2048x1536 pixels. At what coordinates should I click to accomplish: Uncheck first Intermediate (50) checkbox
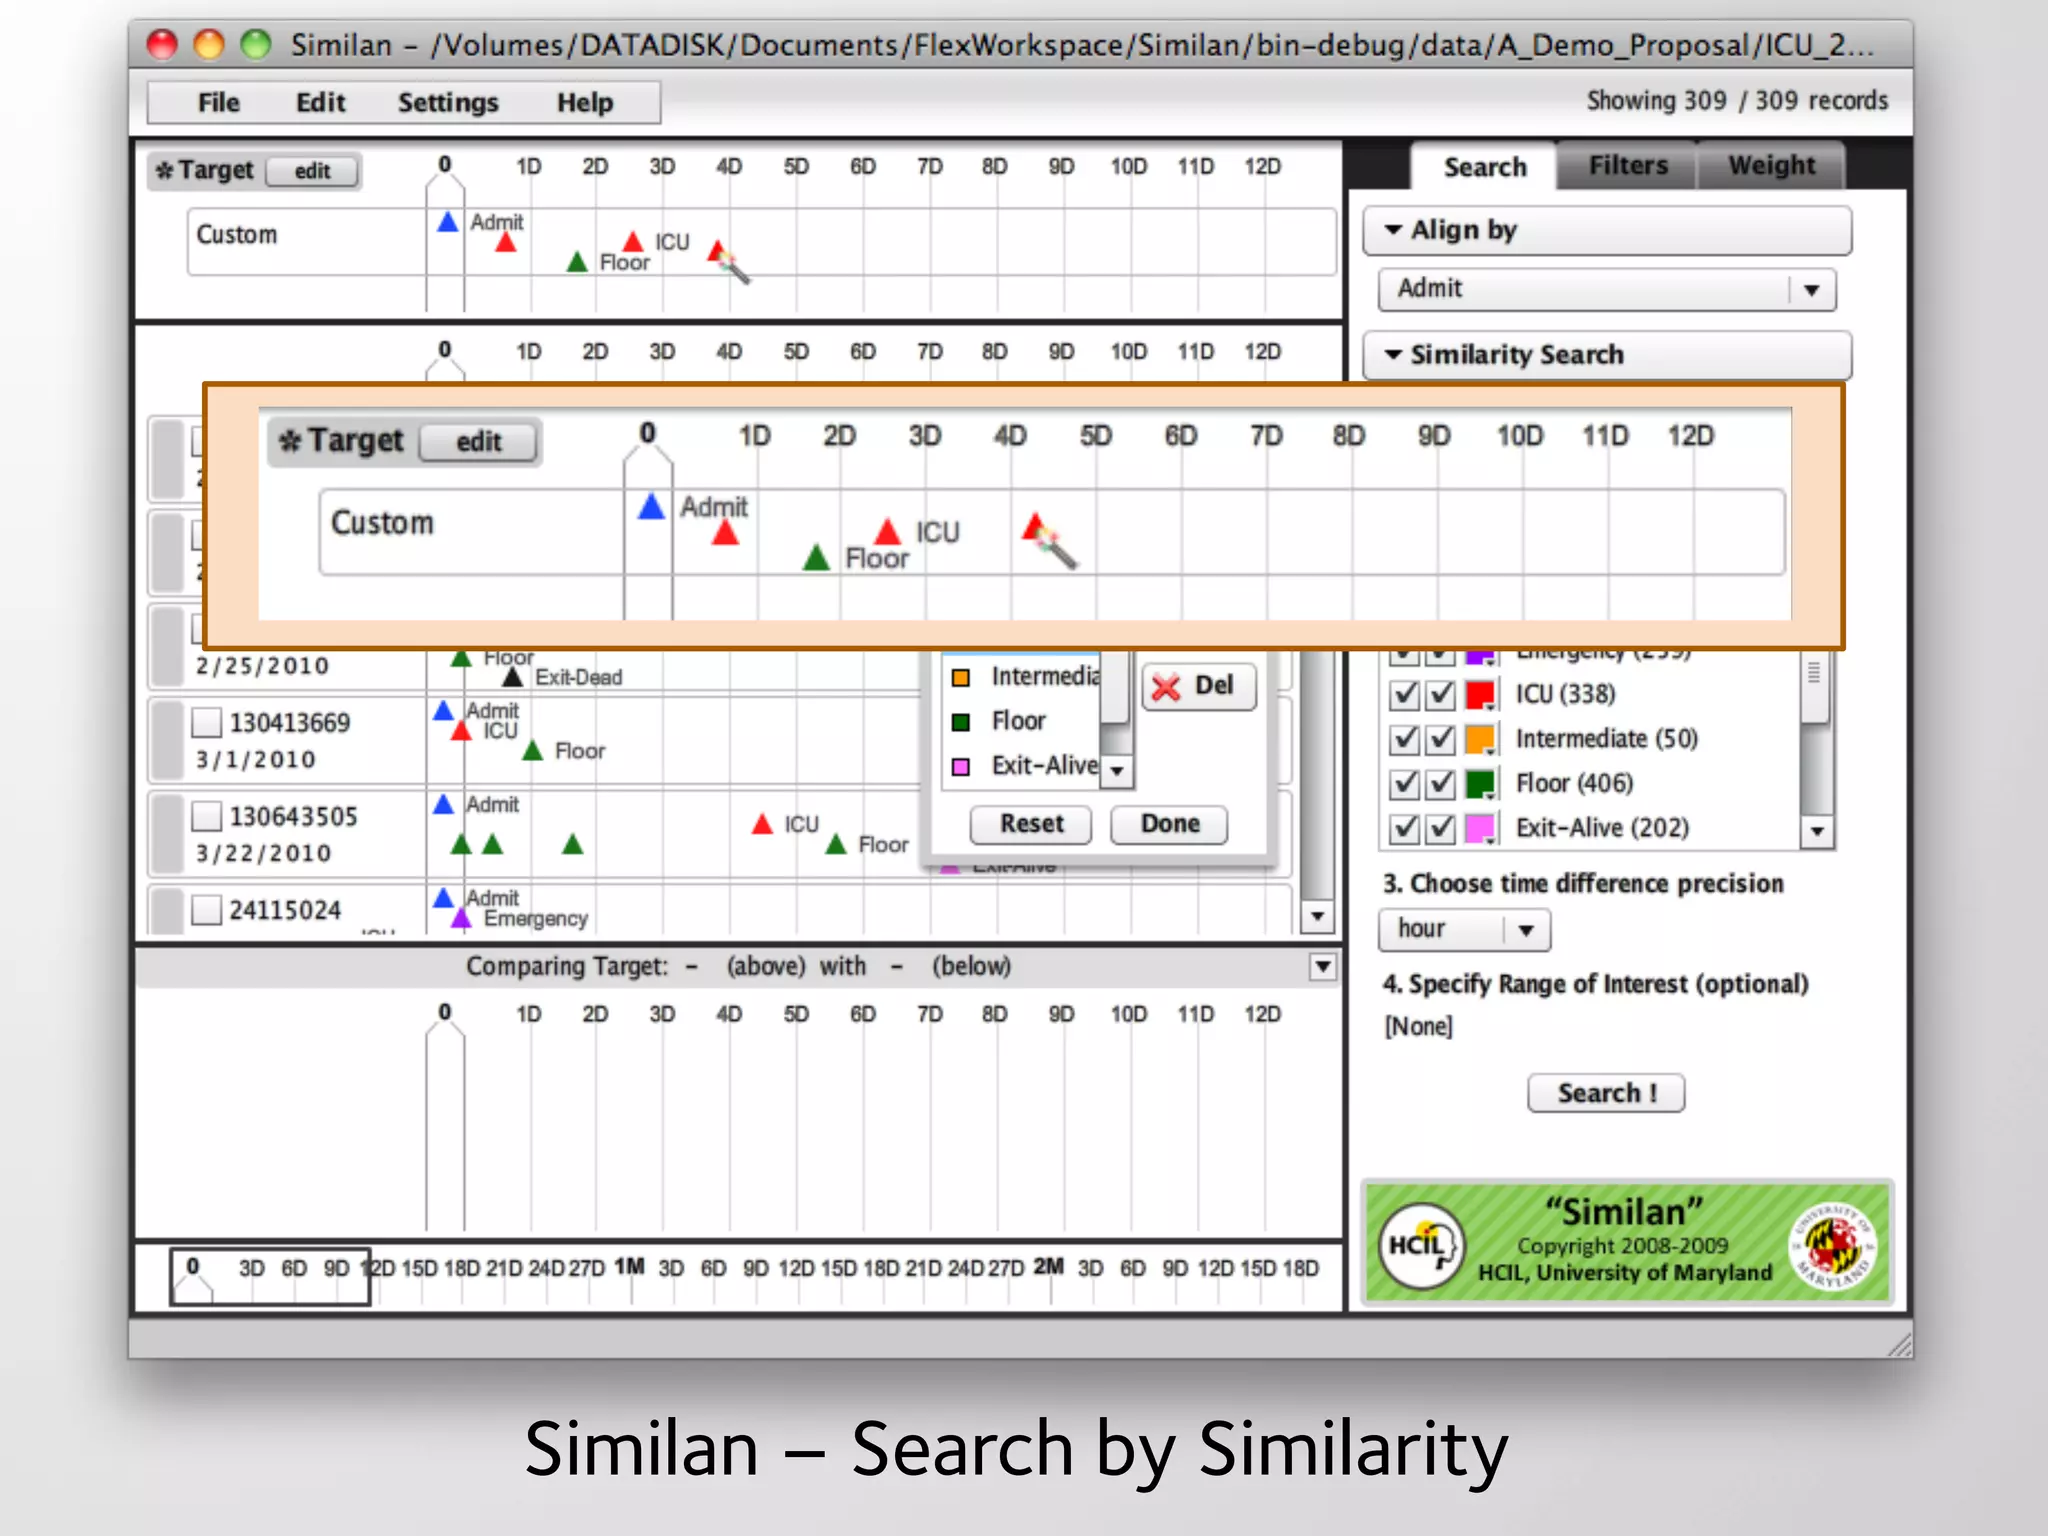(1405, 739)
